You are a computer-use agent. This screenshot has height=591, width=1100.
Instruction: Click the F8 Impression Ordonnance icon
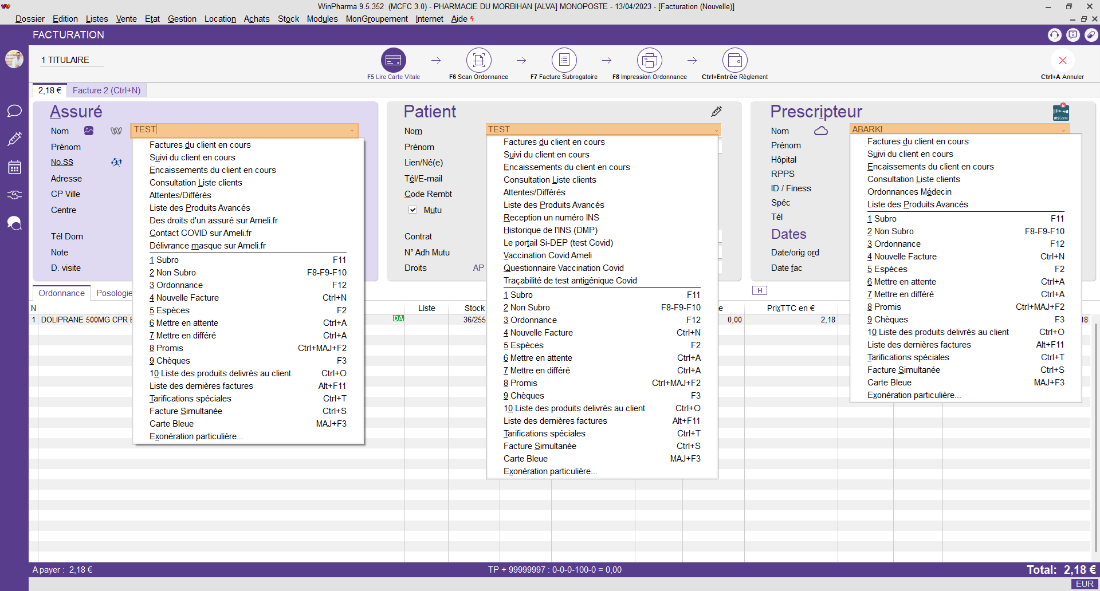[649, 59]
